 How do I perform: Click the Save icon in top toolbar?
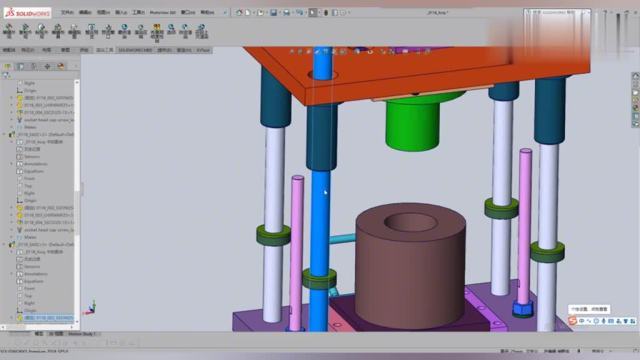pos(273,13)
